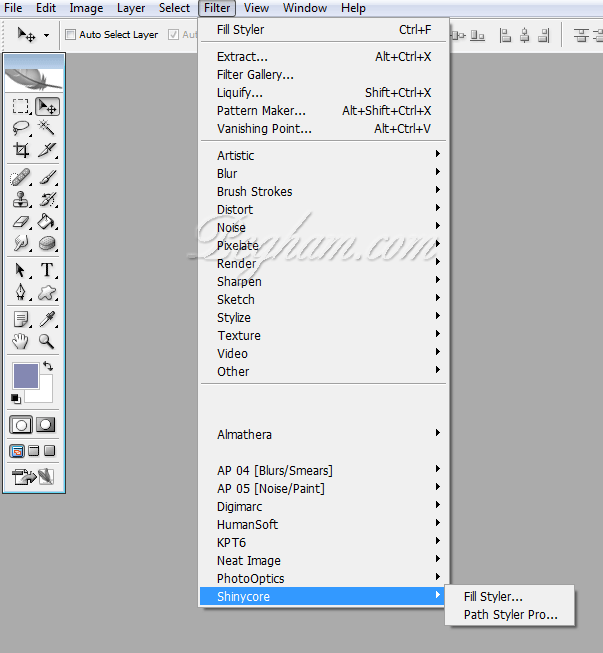Select the Eraser tool

point(21,222)
